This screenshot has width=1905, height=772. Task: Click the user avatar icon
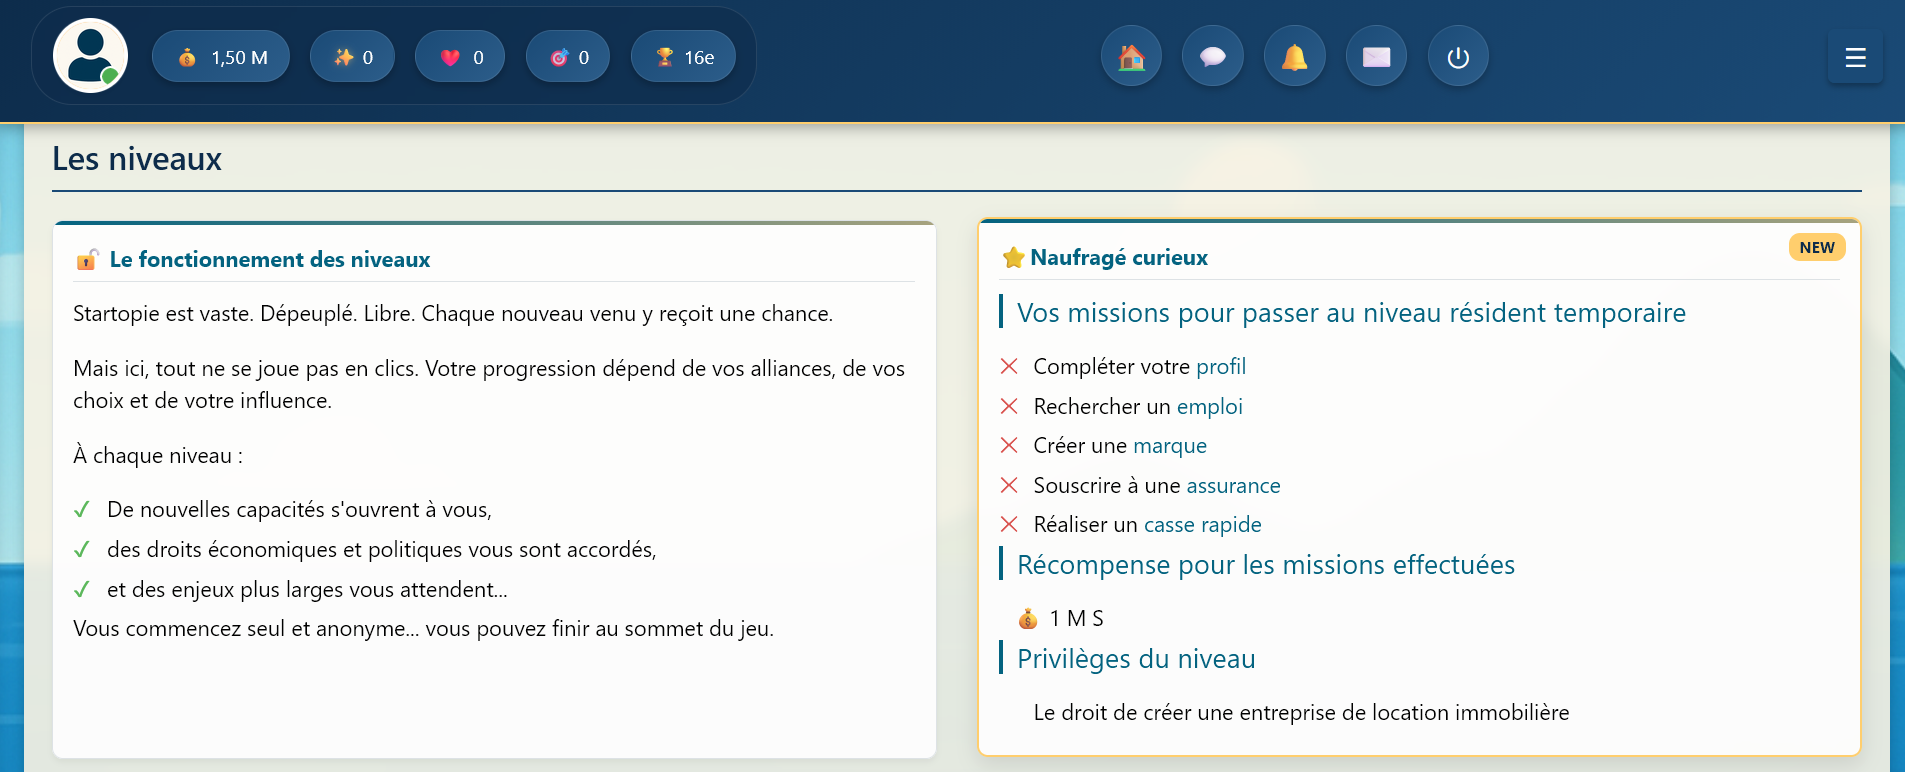(x=90, y=56)
